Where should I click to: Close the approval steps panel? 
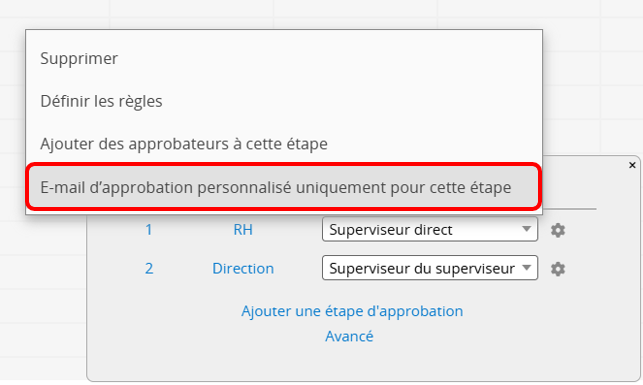pos(632,165)
